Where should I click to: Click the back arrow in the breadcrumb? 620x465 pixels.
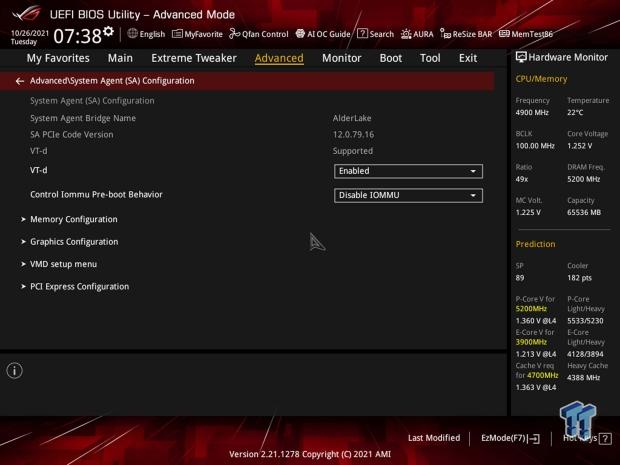coord(19,81)
